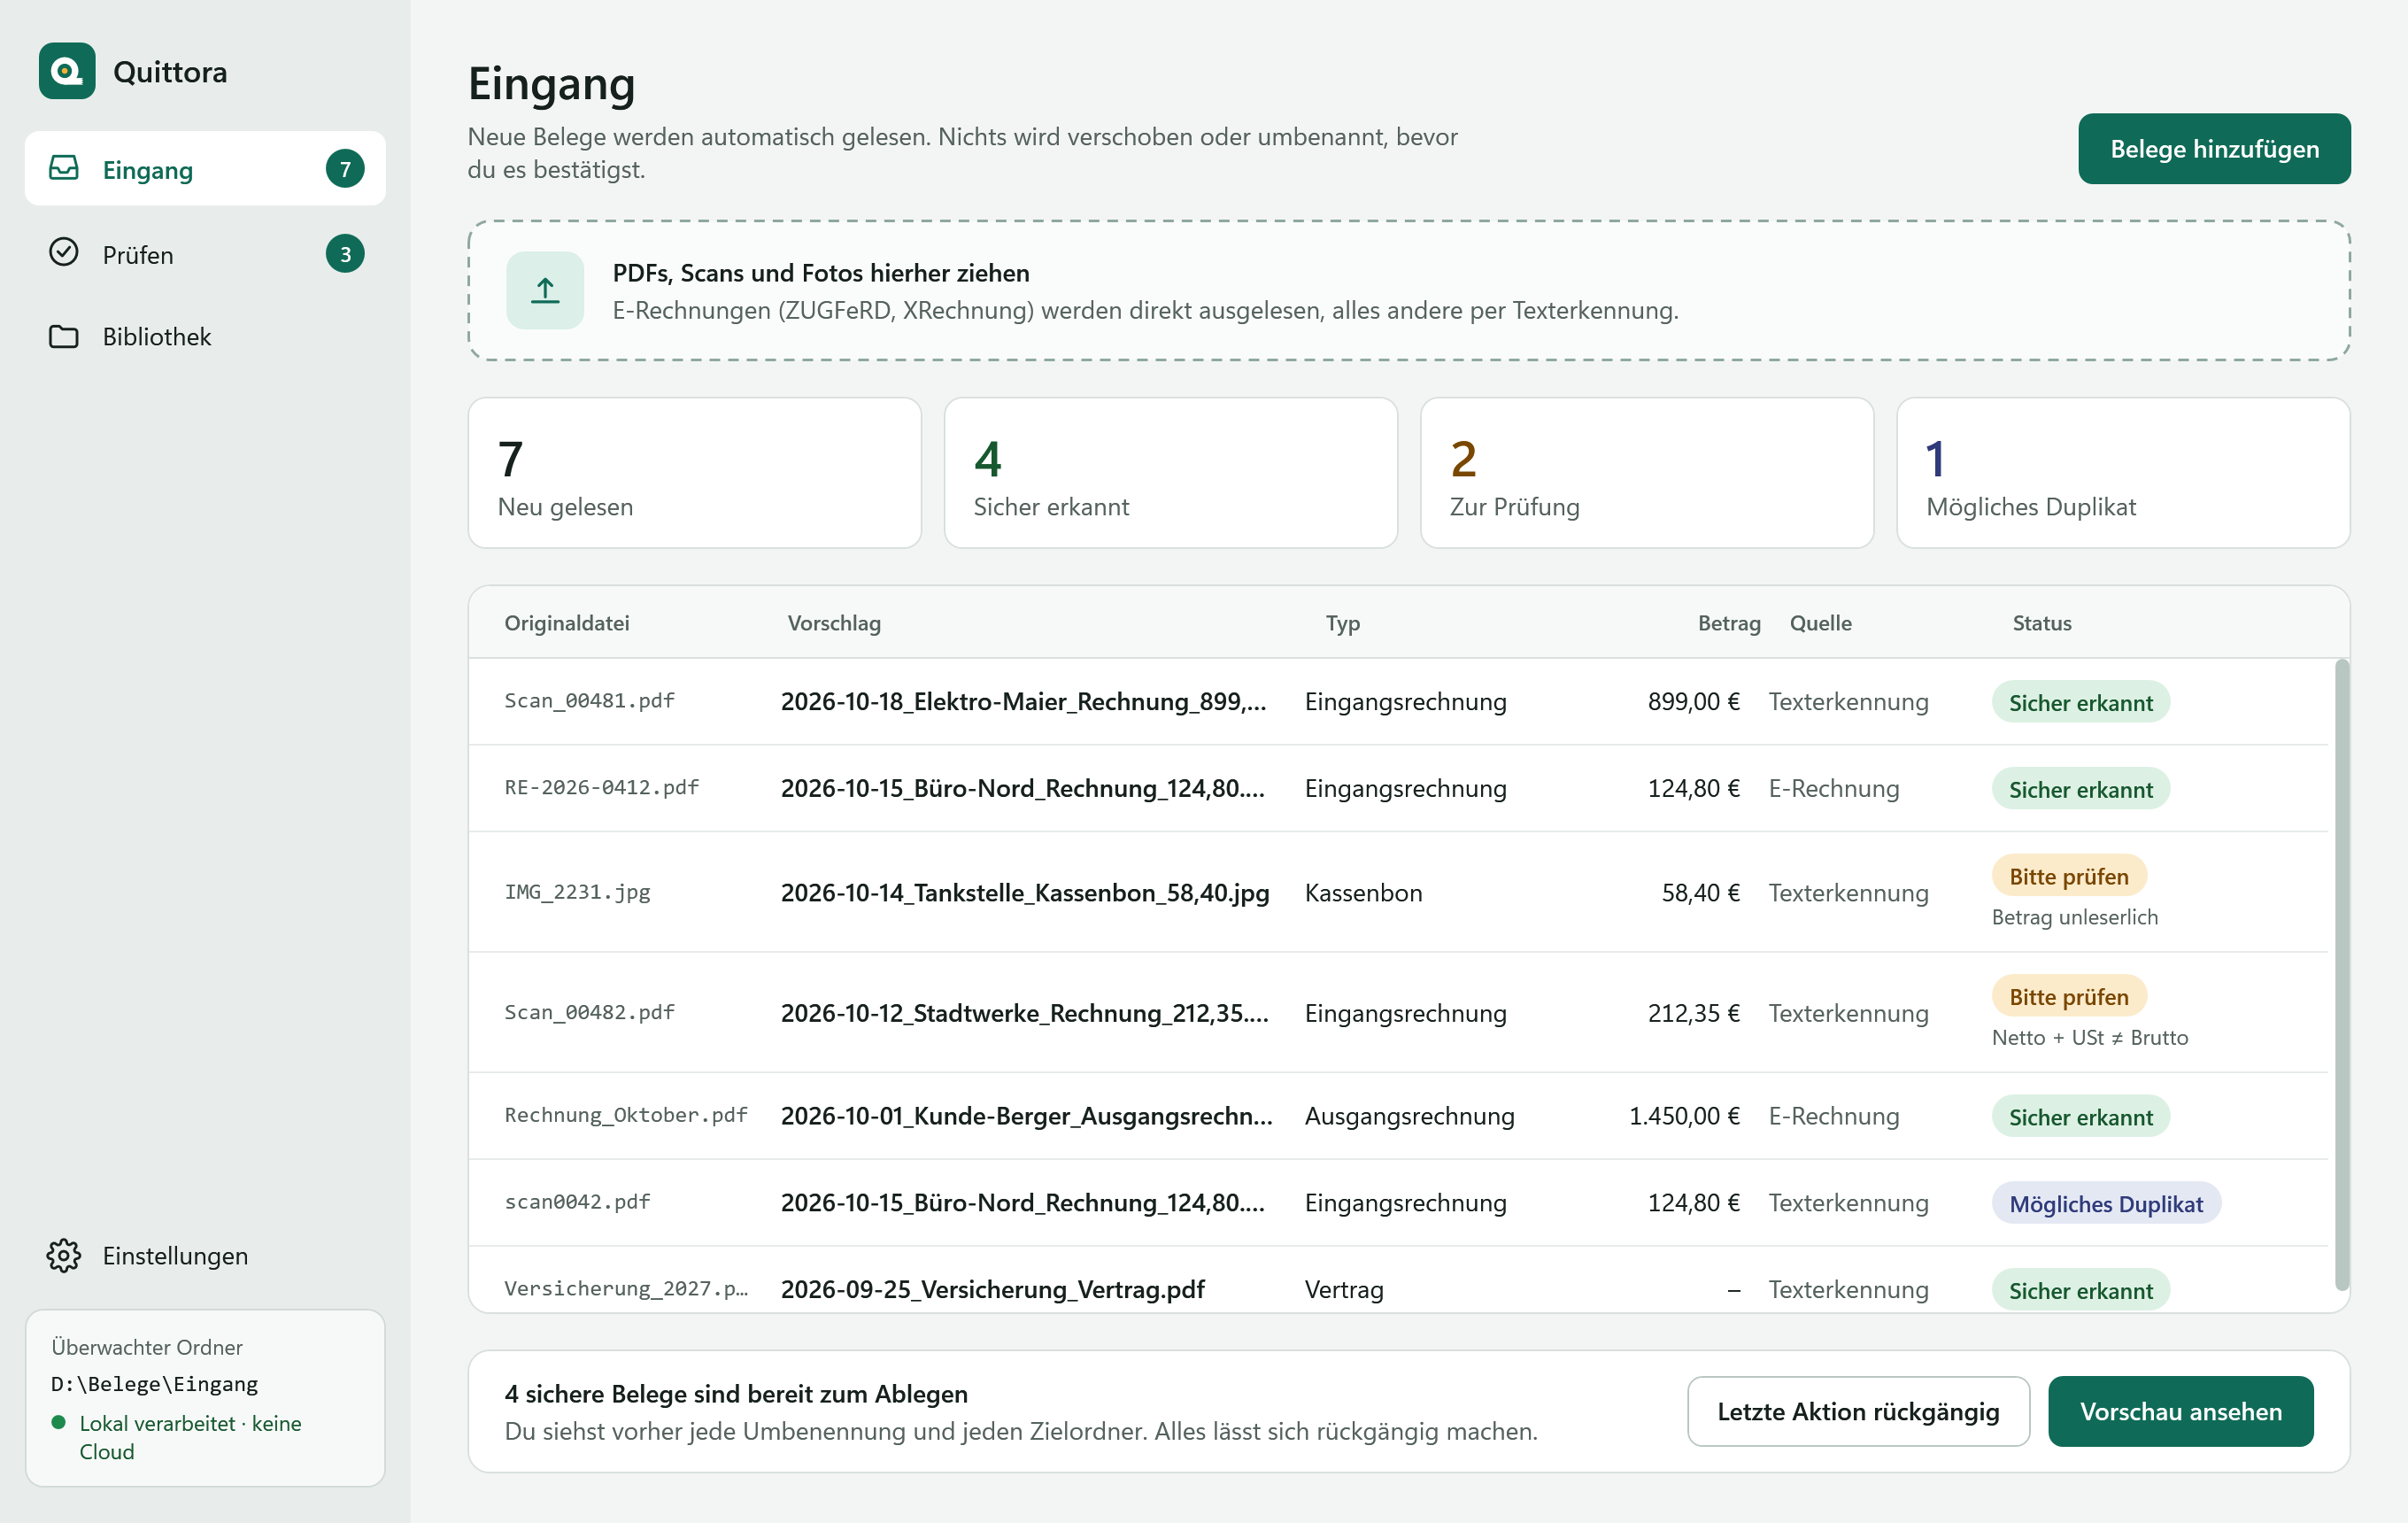Select the Mögliches Duplikat summary card
The width and height of the screenshot is (2408, 1523).
point(2123,473)
